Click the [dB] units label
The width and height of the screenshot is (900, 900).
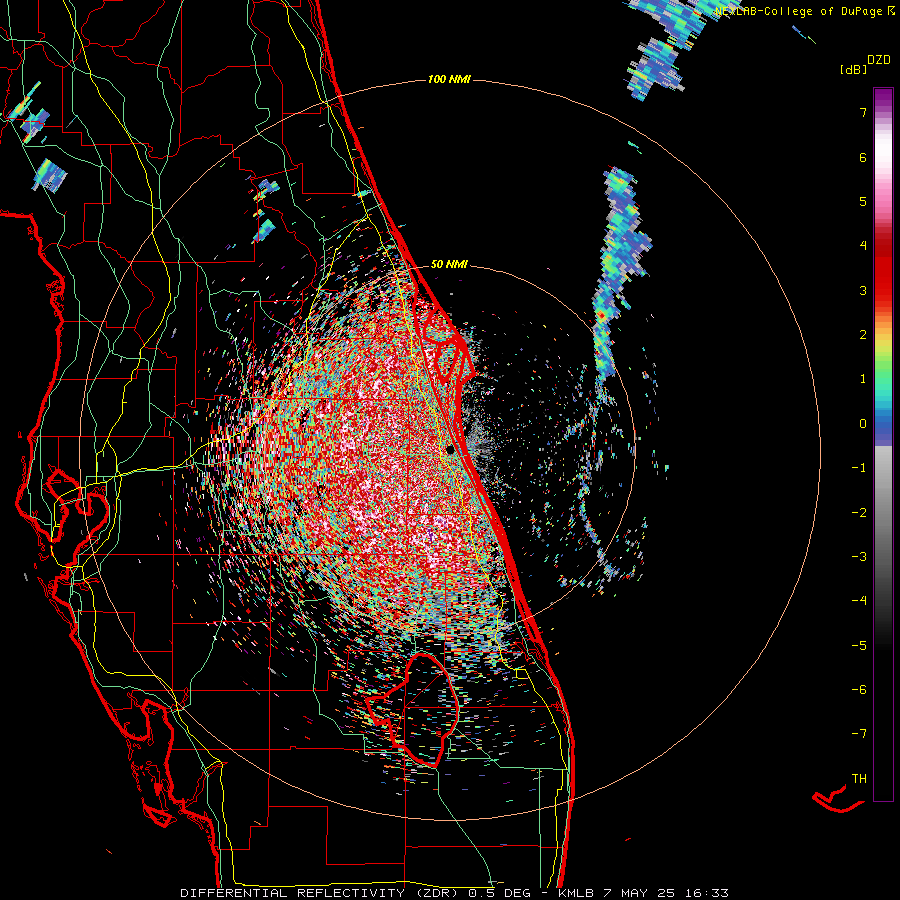click(853, 69)
